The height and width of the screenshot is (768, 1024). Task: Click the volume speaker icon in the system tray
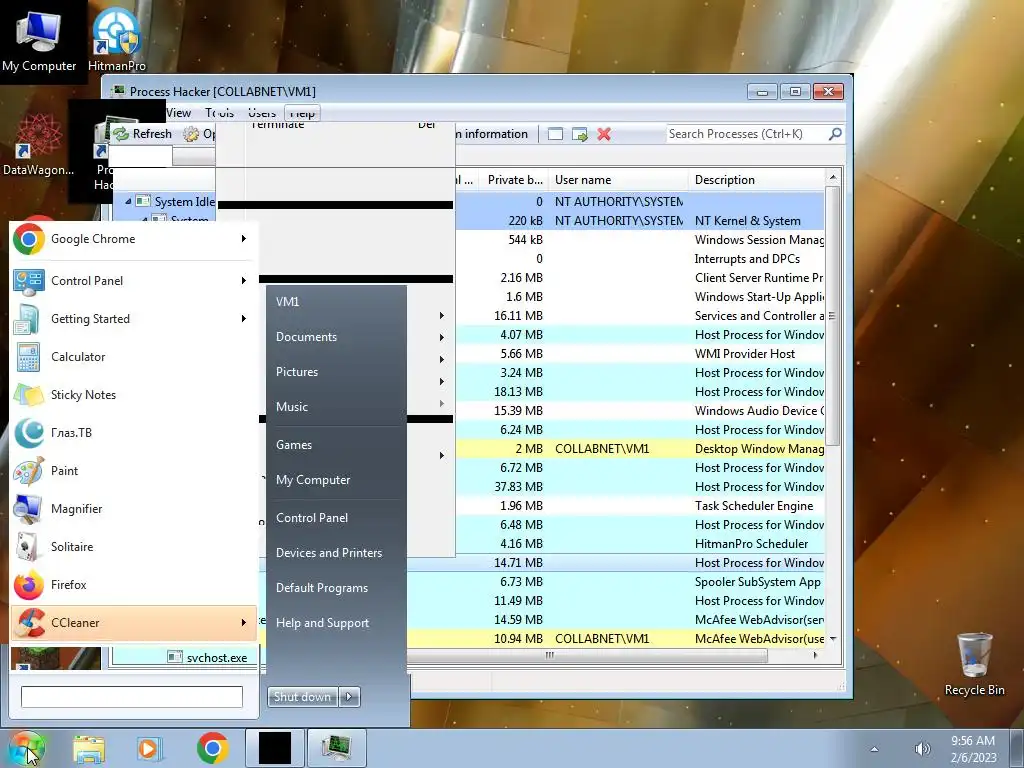click(x=922, y=749)
